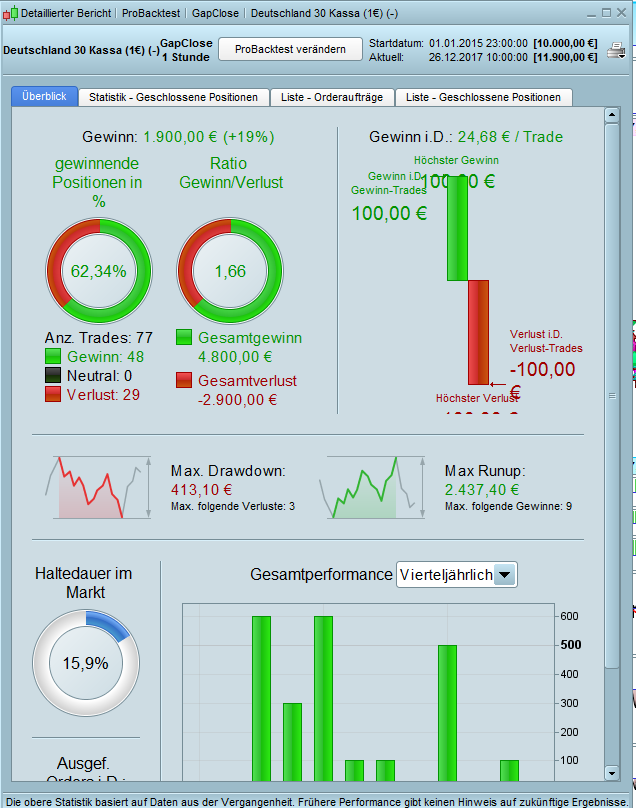Click the scrollbar down arrow

612,773
